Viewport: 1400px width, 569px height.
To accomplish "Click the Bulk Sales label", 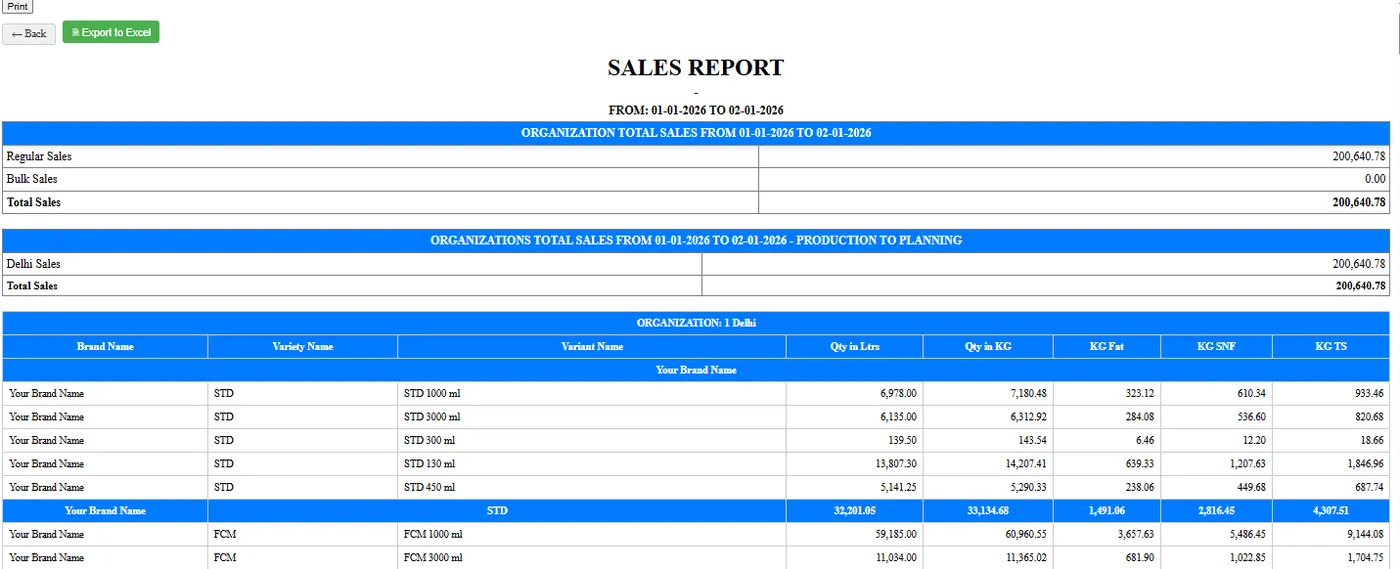I will click(32, 179).
